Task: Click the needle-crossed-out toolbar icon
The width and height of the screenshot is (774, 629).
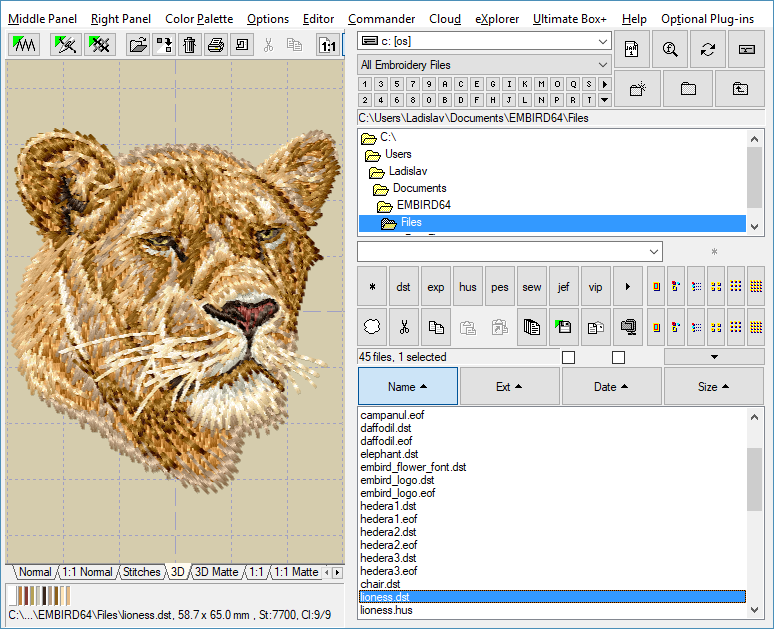Action: pos(65,45)
